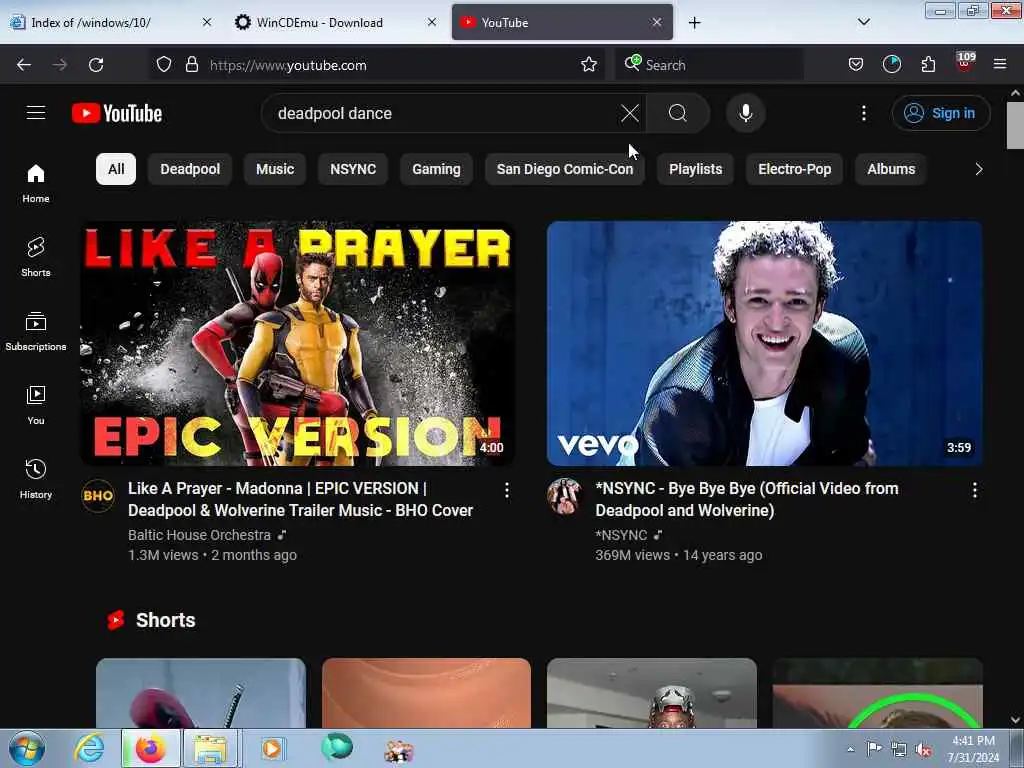Click the magnifier search button
1024x768 pixels.
click(x=678, y=113)
